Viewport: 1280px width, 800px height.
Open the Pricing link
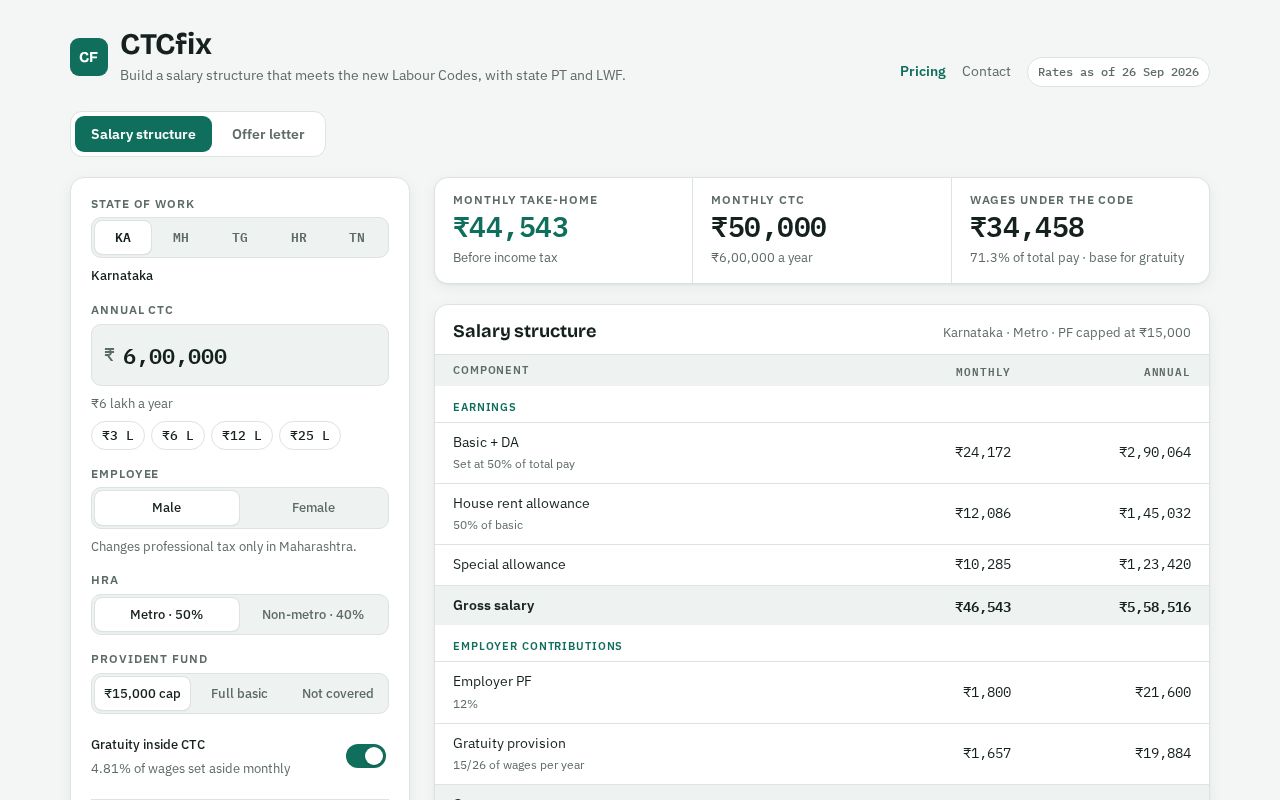tap(923, 72)
